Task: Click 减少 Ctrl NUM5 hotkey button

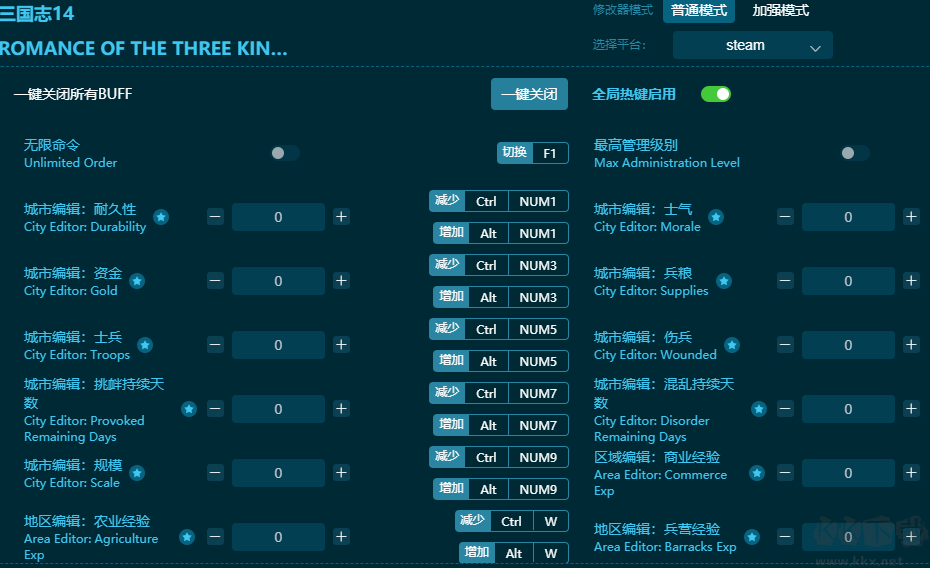Action: coord(499,329)
